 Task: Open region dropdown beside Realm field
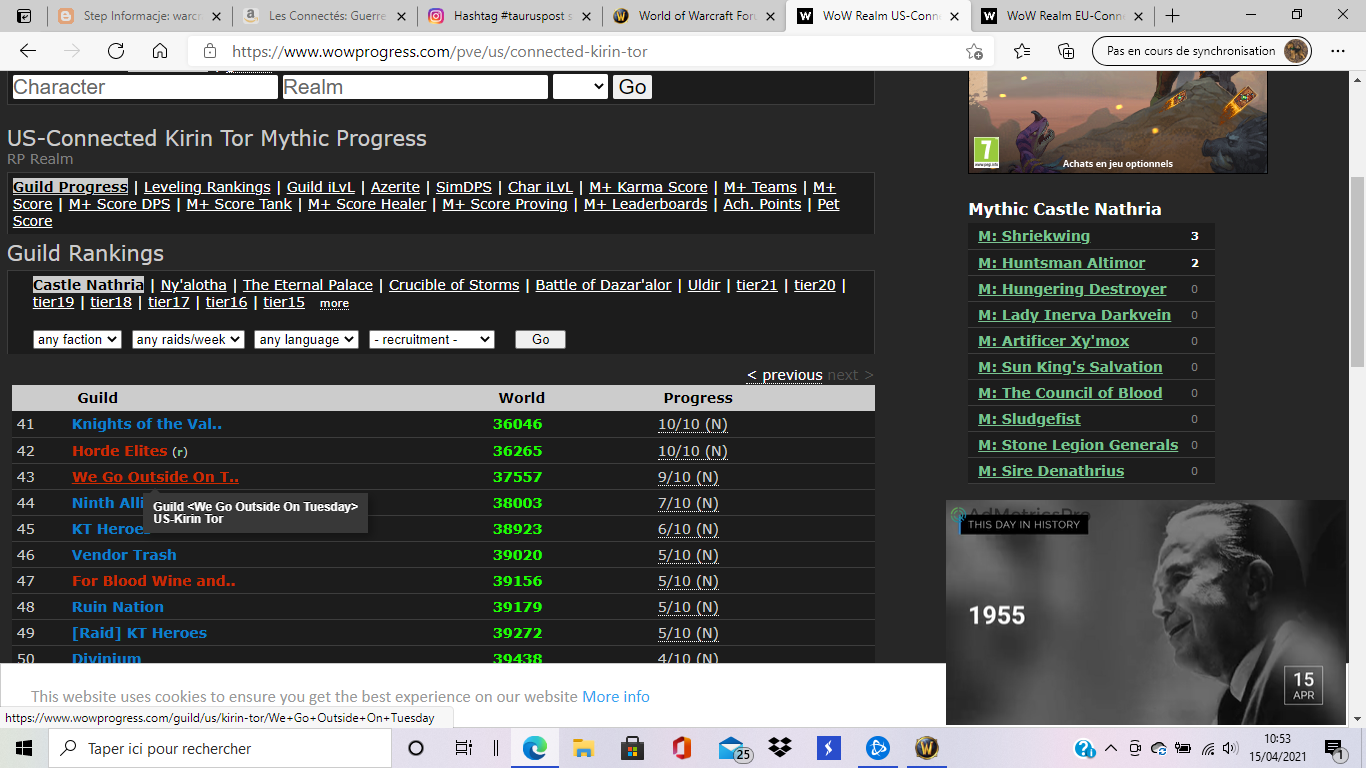click(x=580, y=87)
